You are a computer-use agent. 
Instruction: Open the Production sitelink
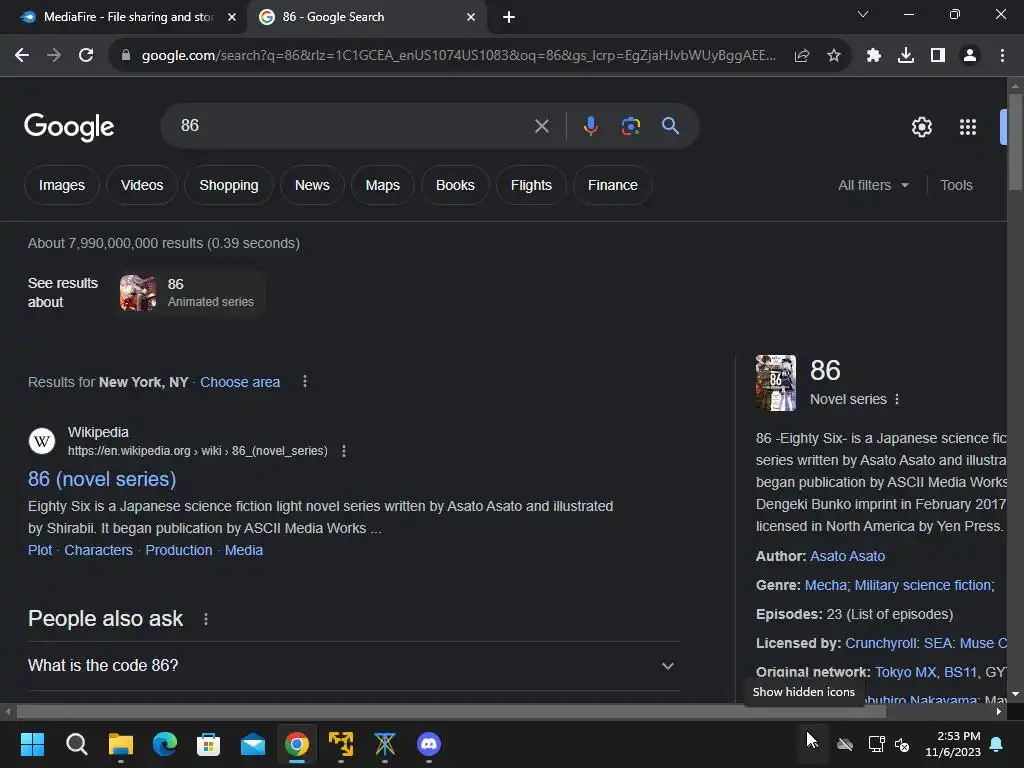click(179, 550)
